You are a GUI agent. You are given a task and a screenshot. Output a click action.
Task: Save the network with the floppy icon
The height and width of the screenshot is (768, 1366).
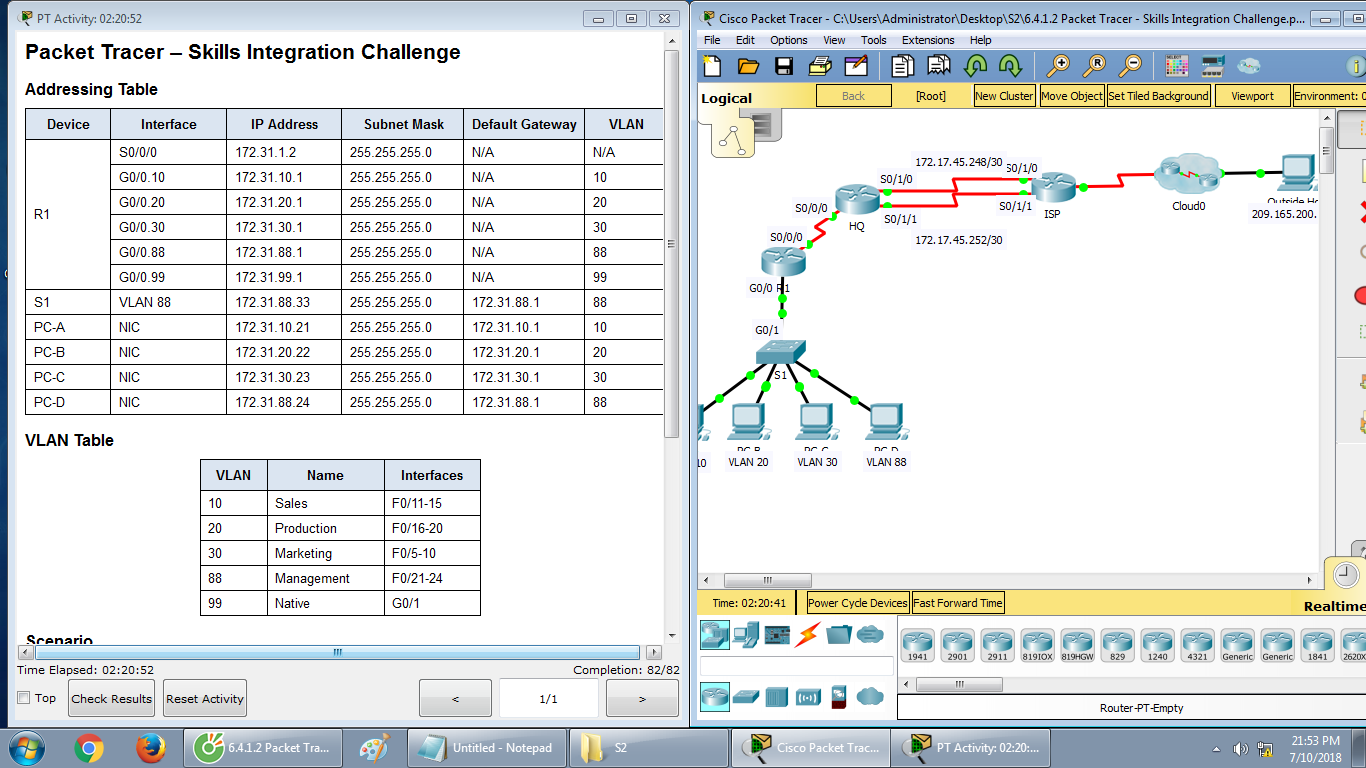tap(784, 66)
